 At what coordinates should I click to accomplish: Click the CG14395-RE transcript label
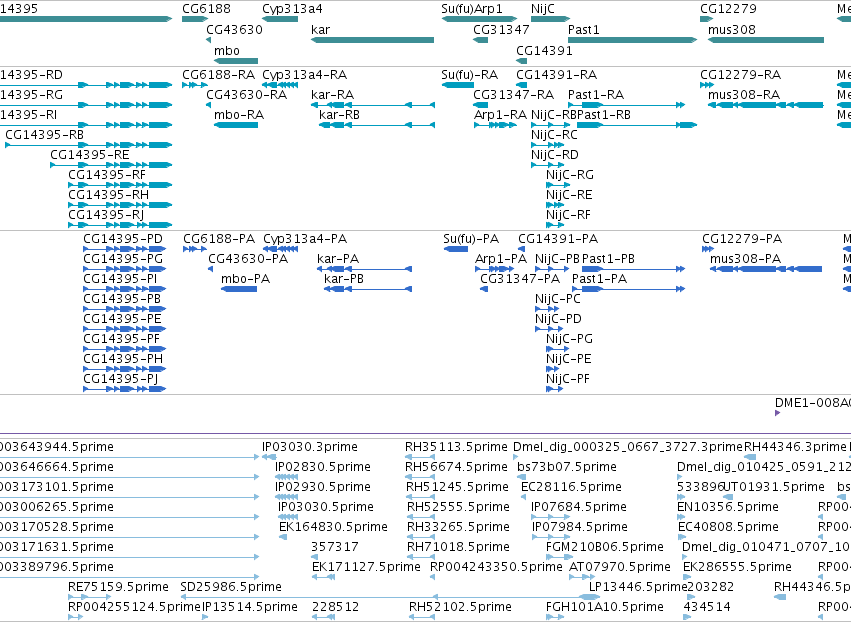coord(90,155)
